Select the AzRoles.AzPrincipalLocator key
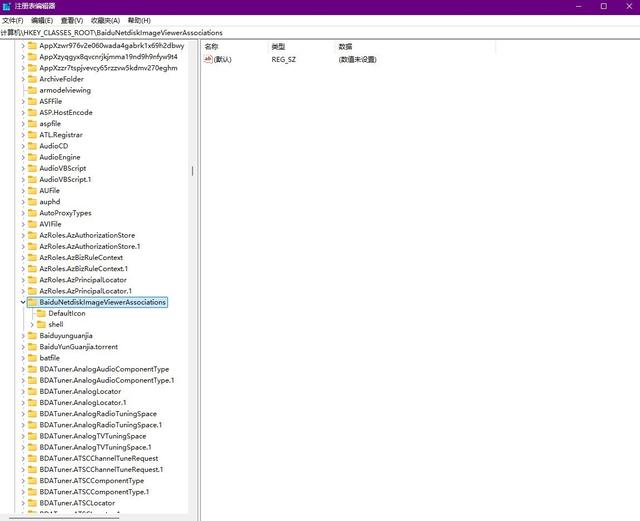Viewport: 640px width, 521px height. pyautogui.click(x=83, y=280)
